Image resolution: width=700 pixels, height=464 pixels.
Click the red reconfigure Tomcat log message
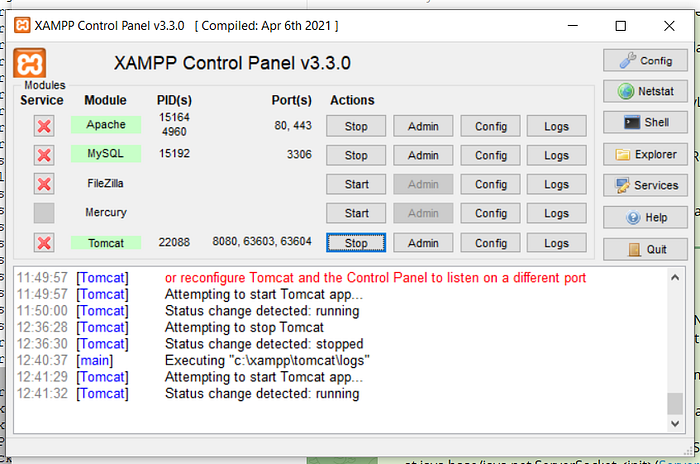375,278
